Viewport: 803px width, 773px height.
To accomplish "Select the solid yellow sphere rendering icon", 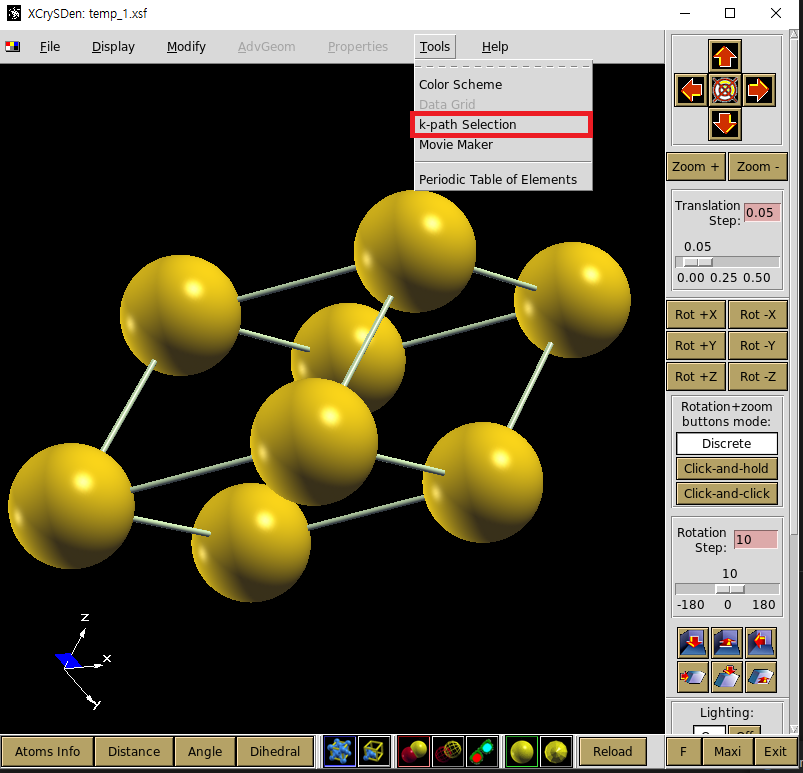I will [521, 751].
